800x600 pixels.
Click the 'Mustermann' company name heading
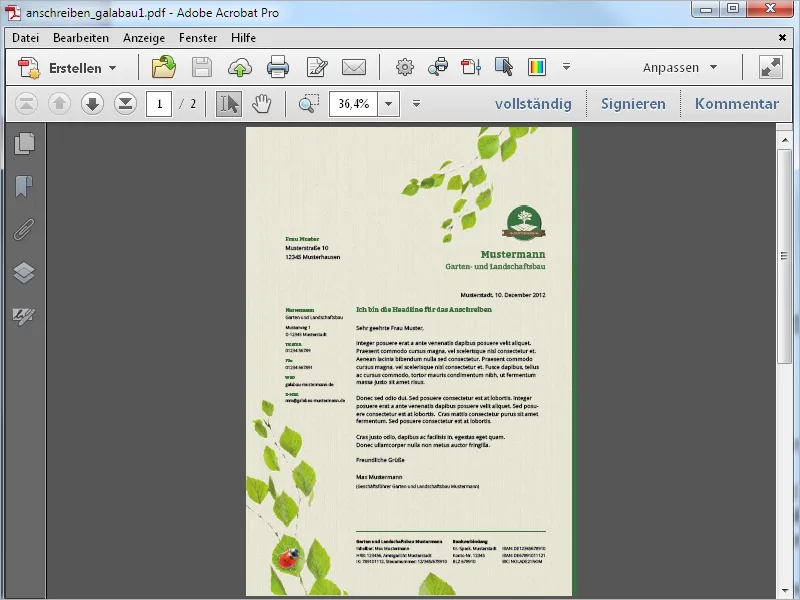pos(513,254)
